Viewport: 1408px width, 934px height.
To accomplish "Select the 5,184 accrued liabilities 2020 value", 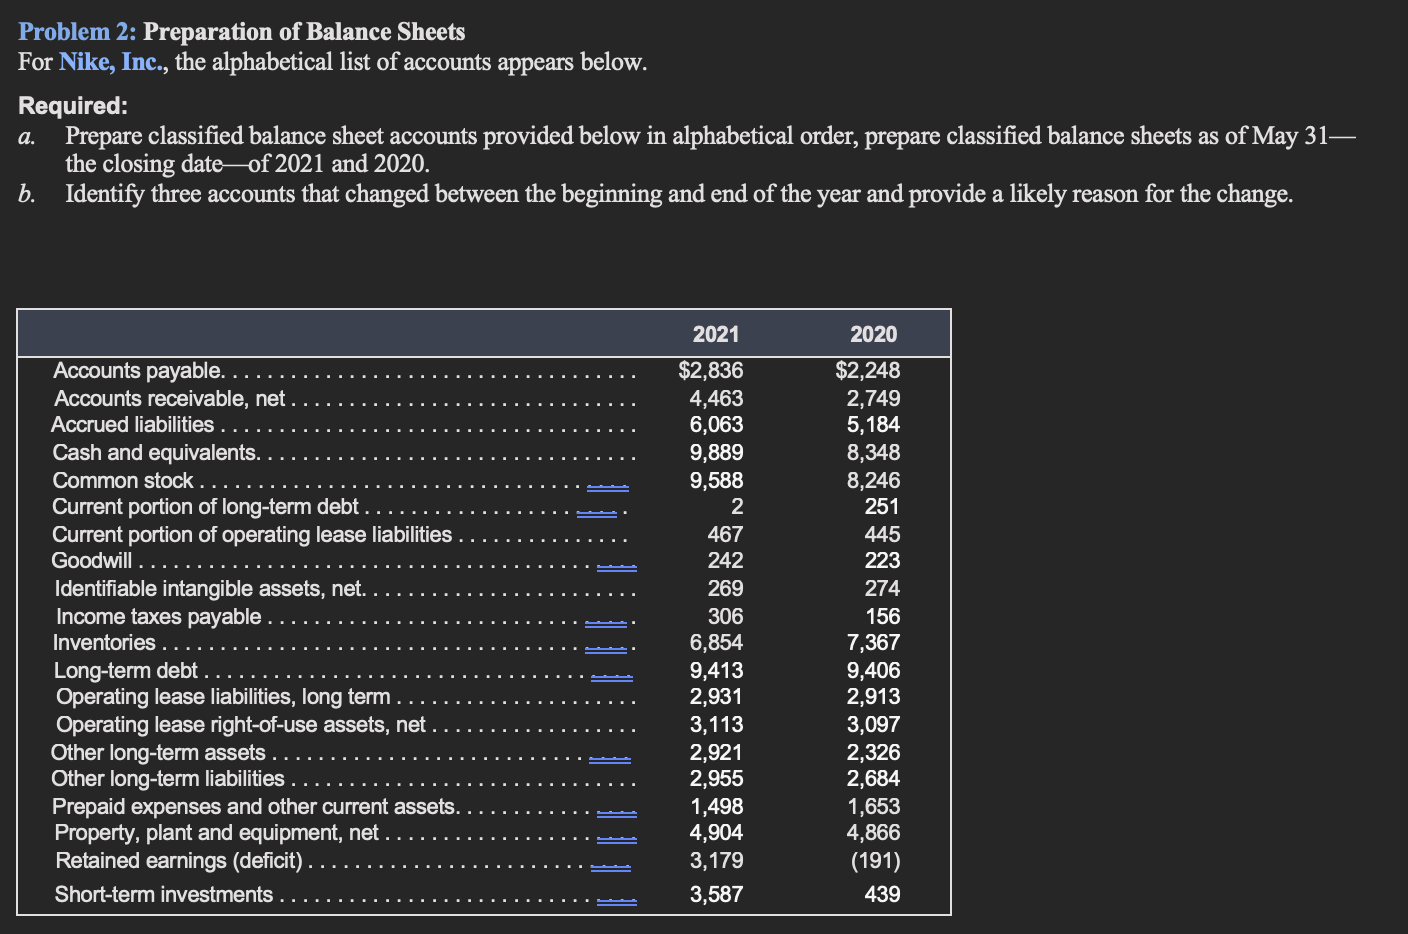I will pos(874,425).
